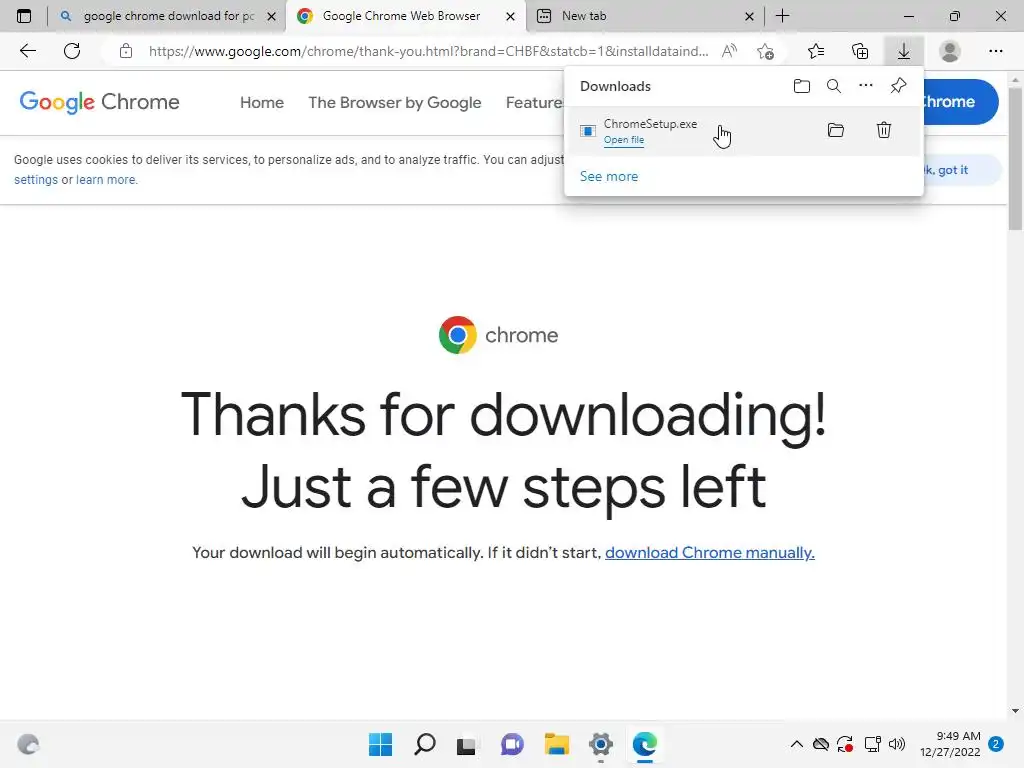The image size is (1024, 768).
Task: Click the Google Chrome logo
Action: (99, 102)
